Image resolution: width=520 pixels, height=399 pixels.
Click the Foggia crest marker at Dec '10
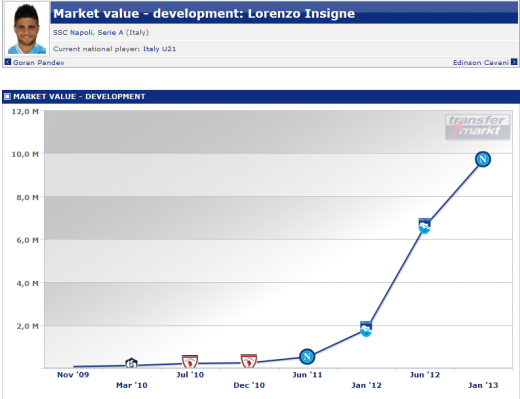point(249,361)
